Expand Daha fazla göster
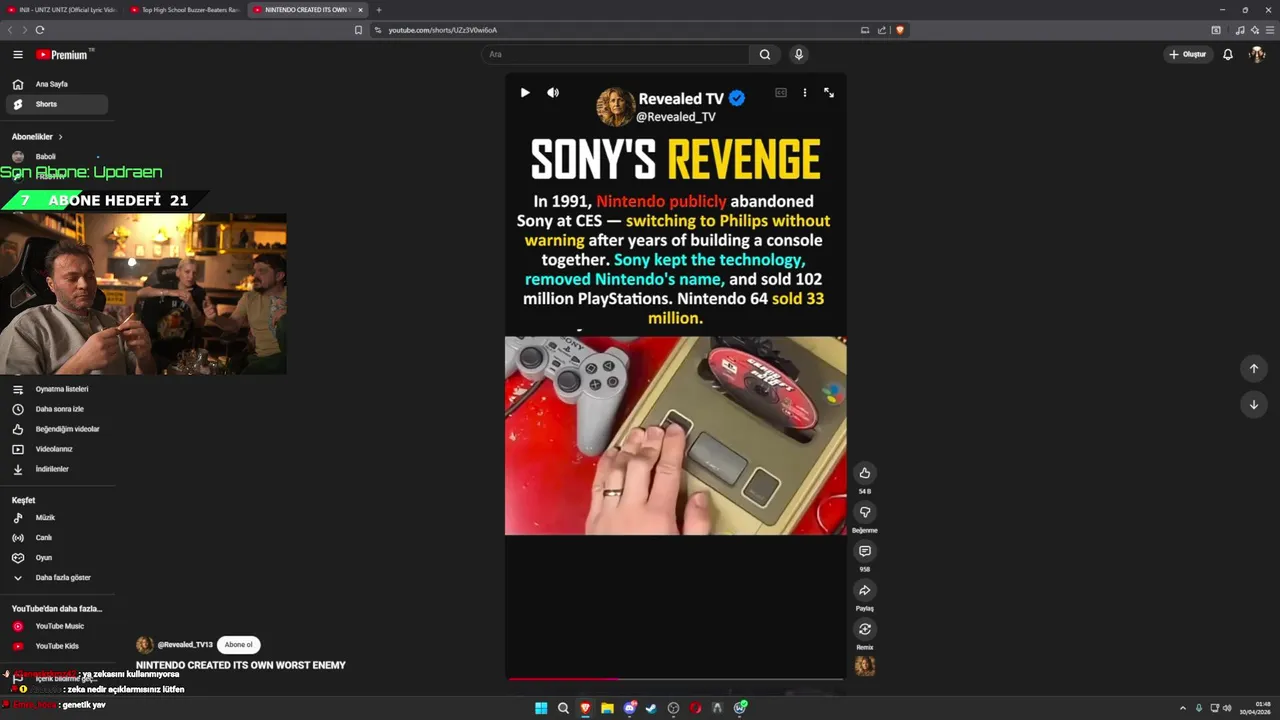This screenshot has height=720, width=1280. pos(58,578)
